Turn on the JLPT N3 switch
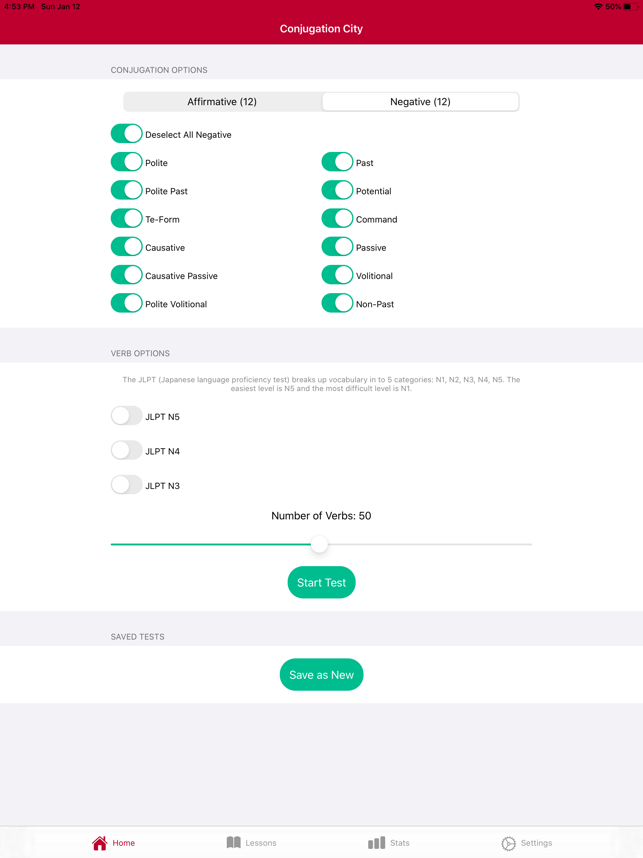This screenshot has width=643, height=858. (x=127, y=485)
